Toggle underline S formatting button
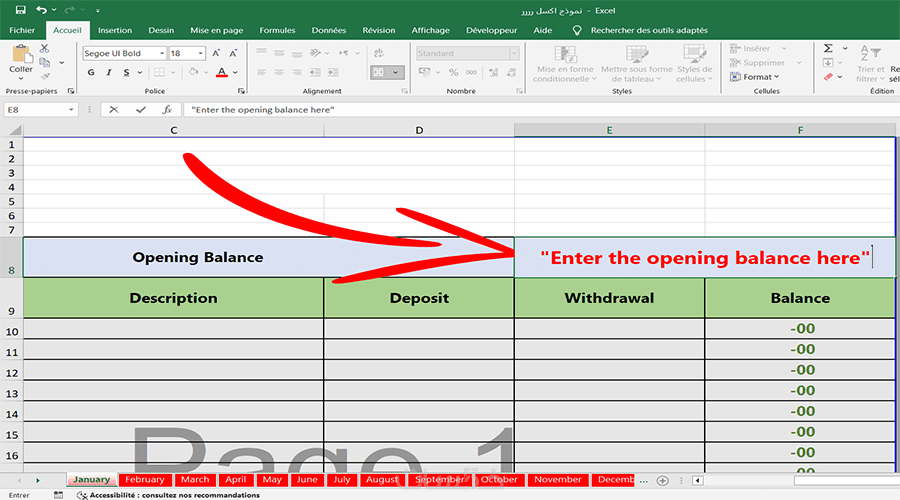 pyautogui.click(x=126, y=72)
